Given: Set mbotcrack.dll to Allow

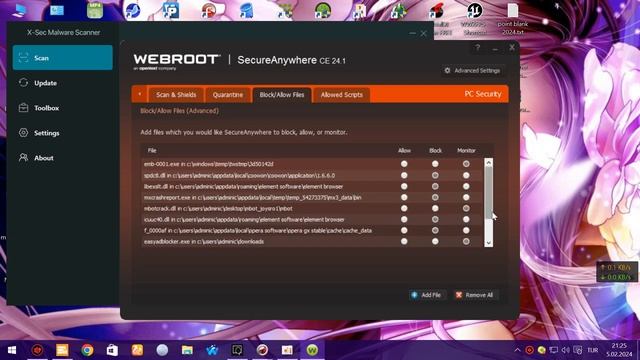Looking at the screenshot, I should (x=404, y=208).
